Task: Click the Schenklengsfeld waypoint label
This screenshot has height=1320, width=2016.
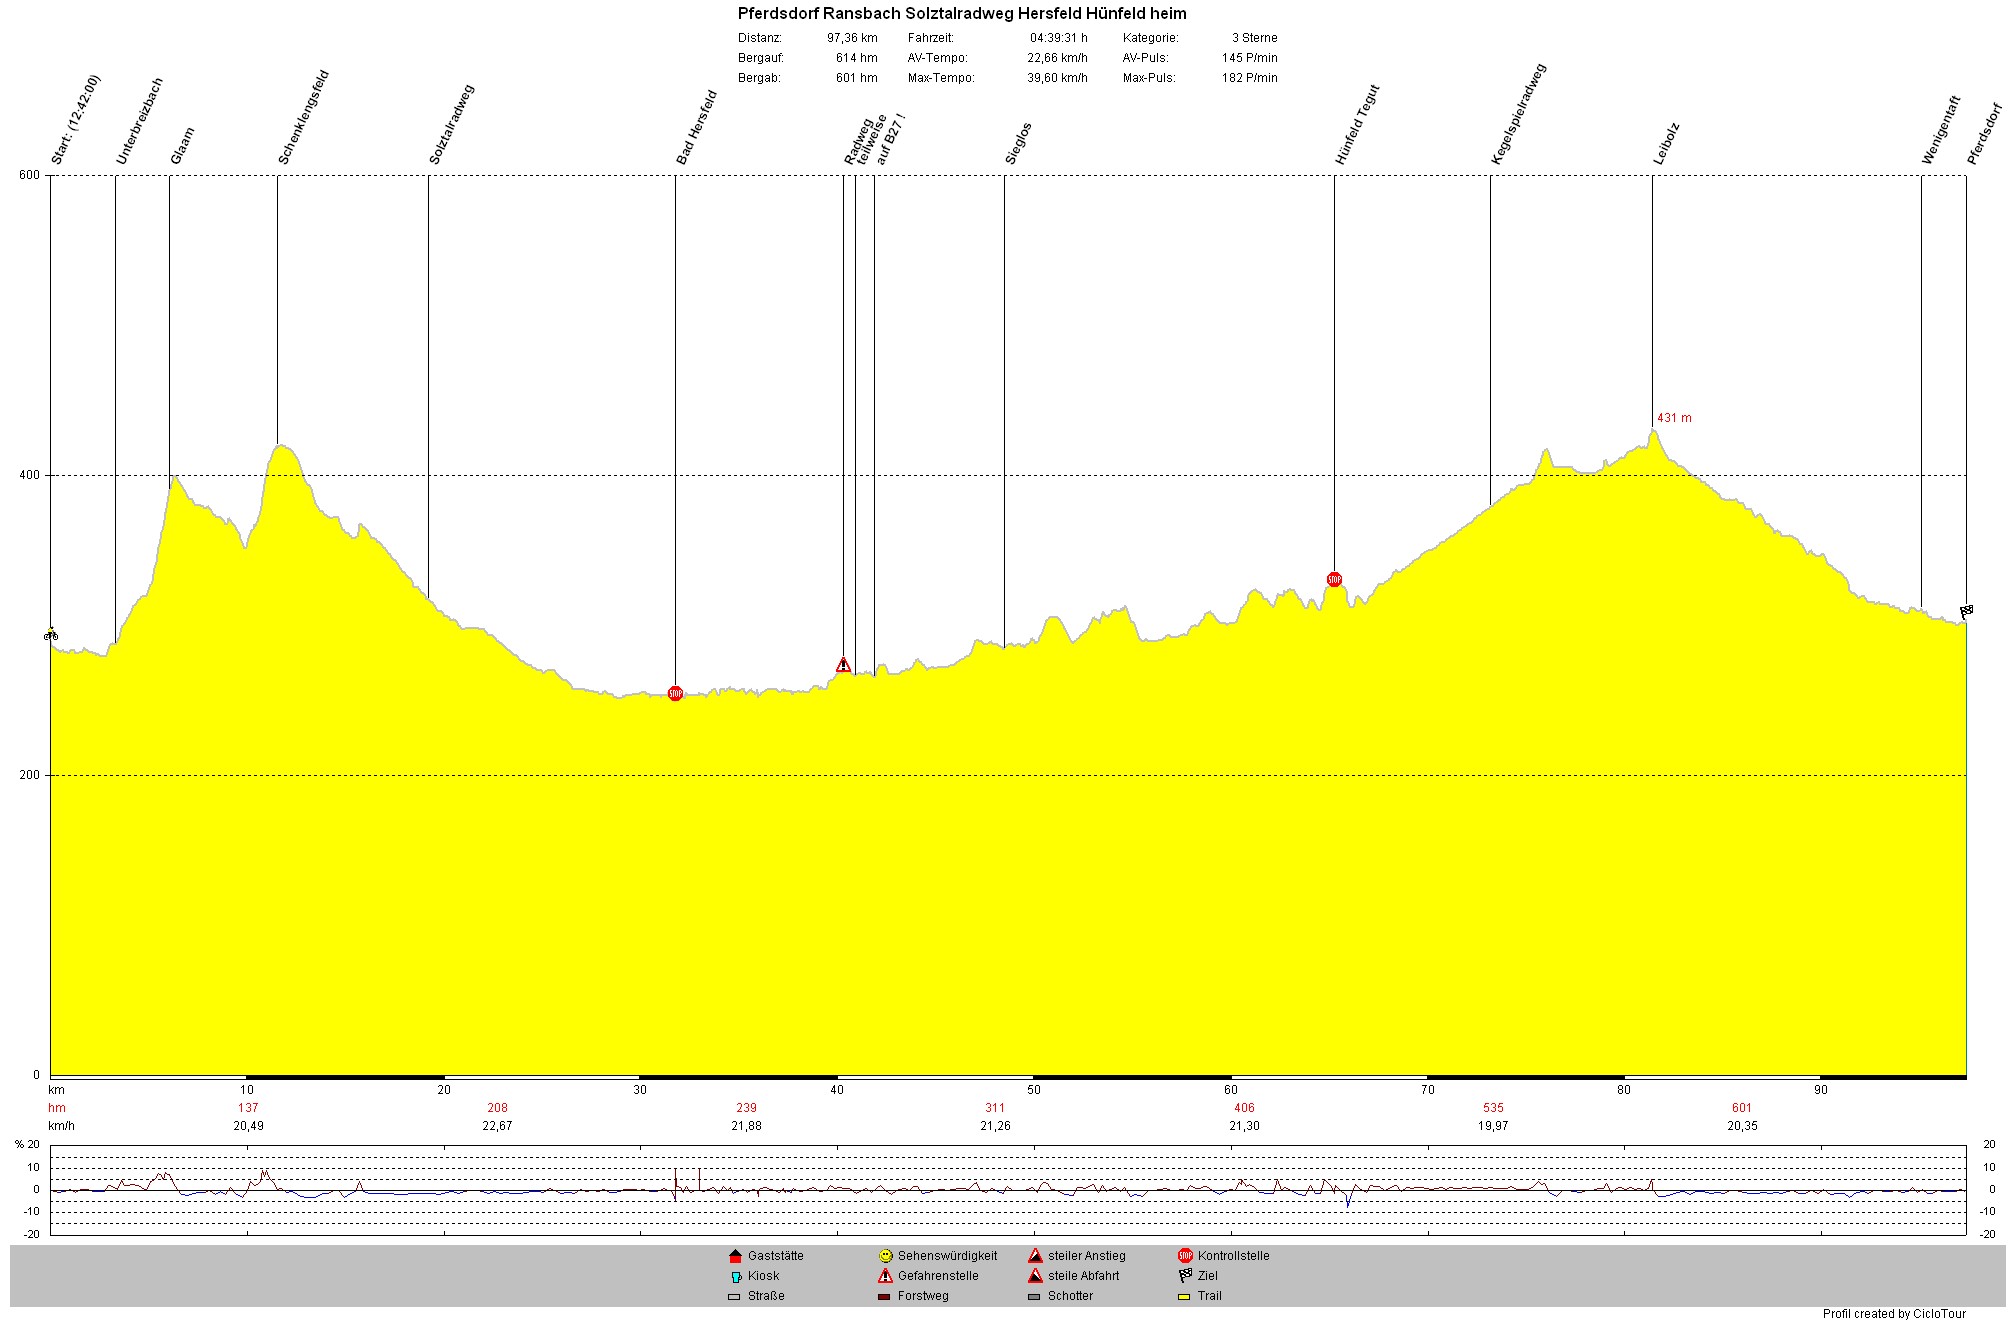Action: pos(303,117)
